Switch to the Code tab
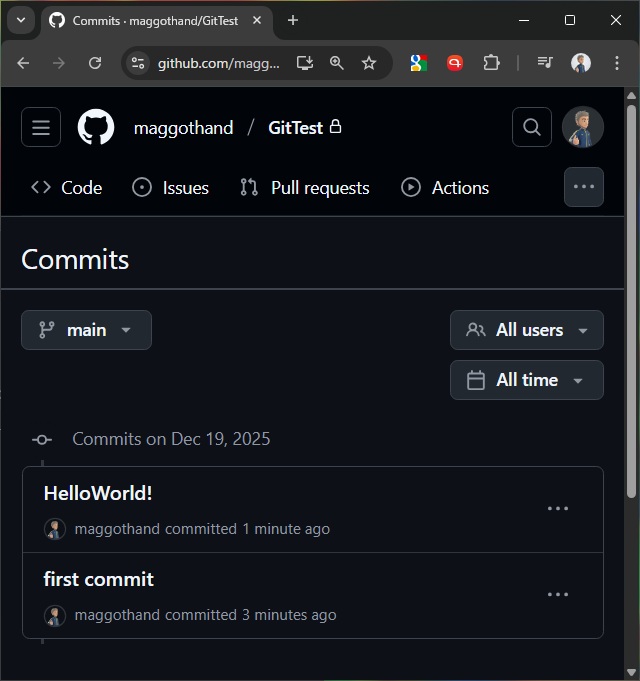This screenshot has height=681, width=640. pyautogui.click(x=67, y=188)
